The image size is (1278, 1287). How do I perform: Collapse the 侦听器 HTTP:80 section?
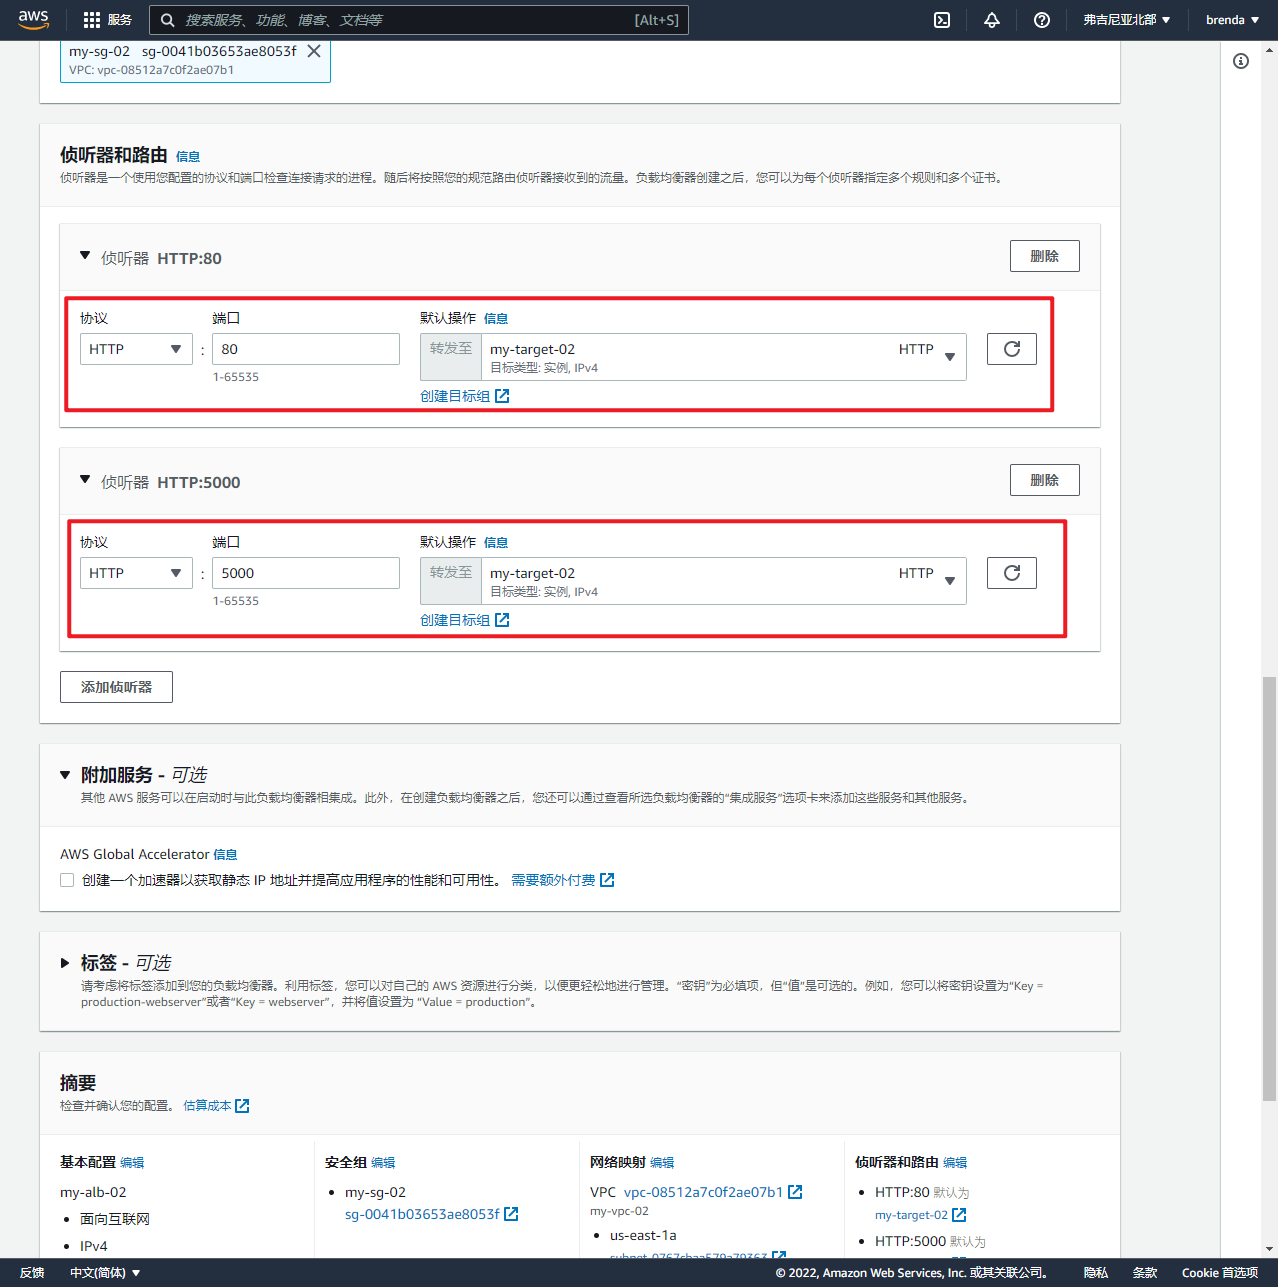(85, 256)
